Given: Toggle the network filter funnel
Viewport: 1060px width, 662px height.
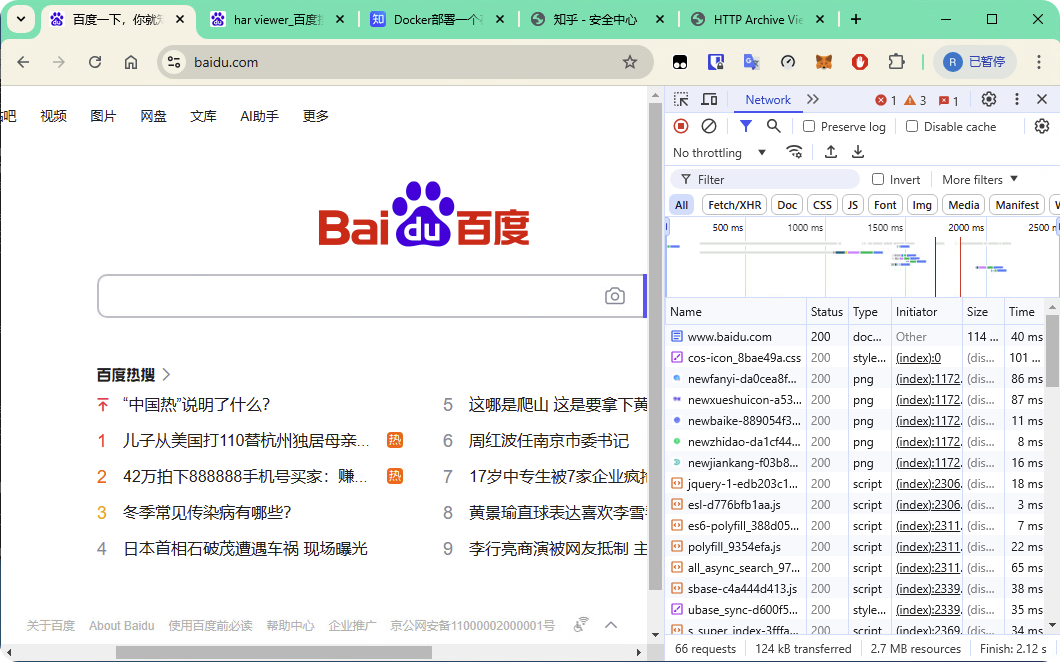Looking at the screenshot, I should [x=746, y=126].
